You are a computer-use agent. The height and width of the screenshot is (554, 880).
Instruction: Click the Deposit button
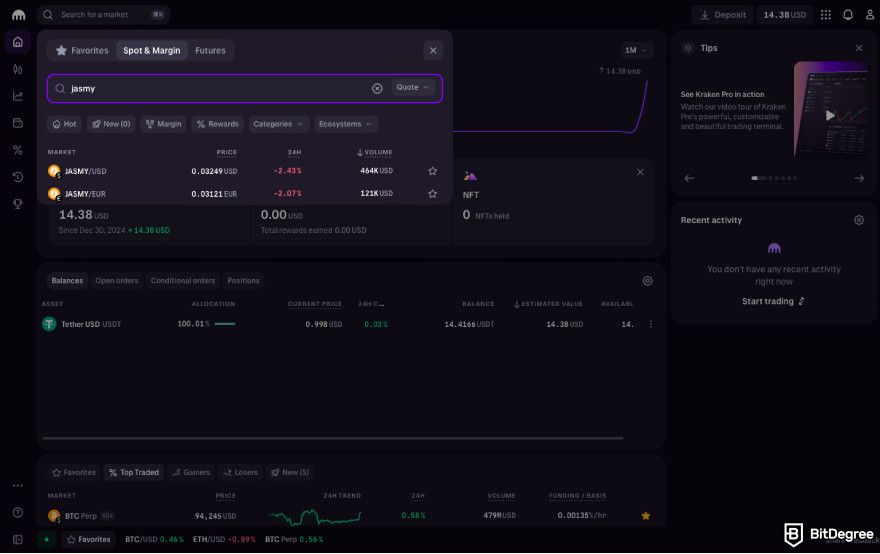click(723, 15)
